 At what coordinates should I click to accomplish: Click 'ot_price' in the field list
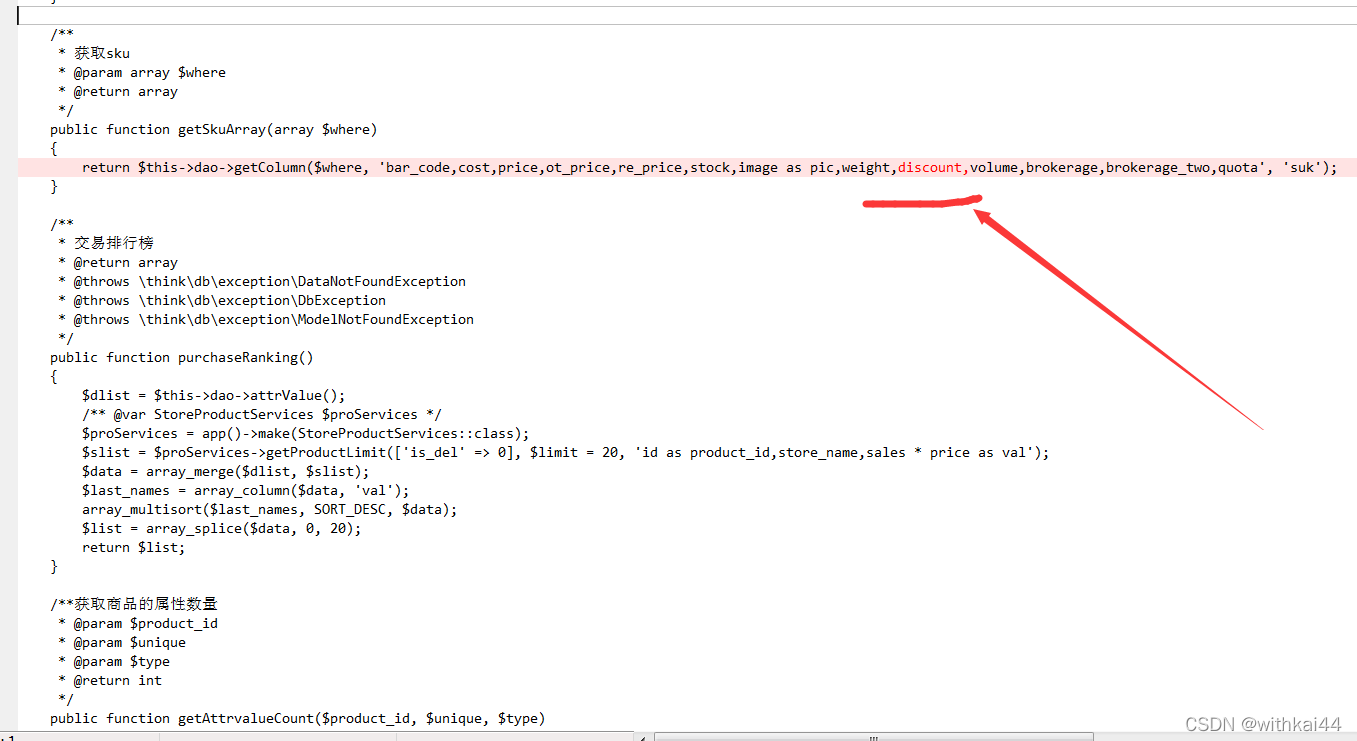click(x=578, y=167)
